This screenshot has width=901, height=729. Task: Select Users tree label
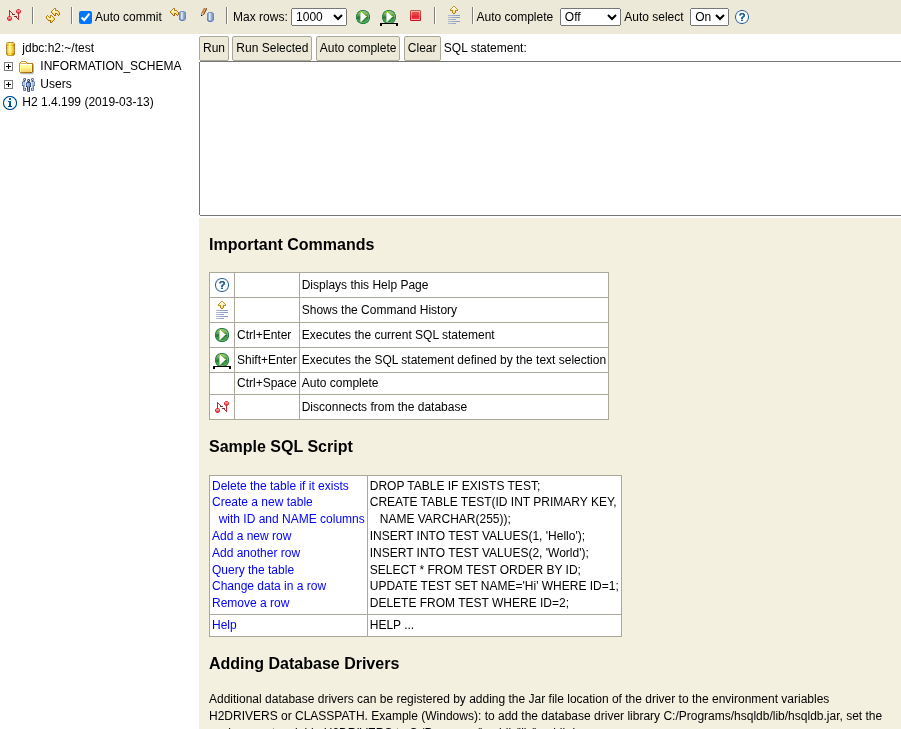(56, 84)
